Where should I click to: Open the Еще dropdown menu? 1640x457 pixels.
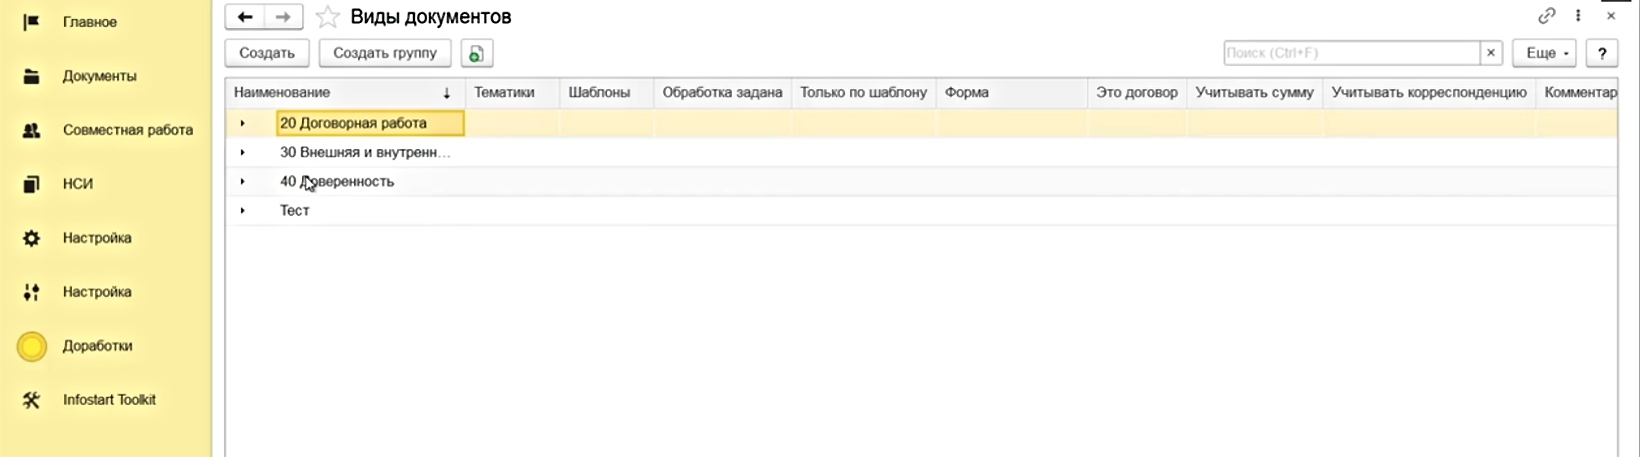[x=1544, y=53]
